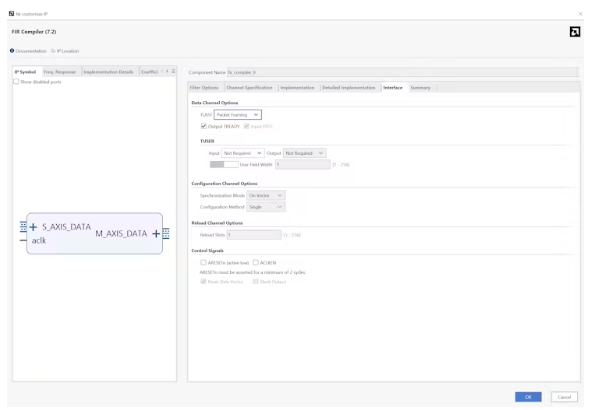This screenshot has width=591, height=410.
Task: Open the Synchronization Mode dropdown
Action: [x=266, y=196]
